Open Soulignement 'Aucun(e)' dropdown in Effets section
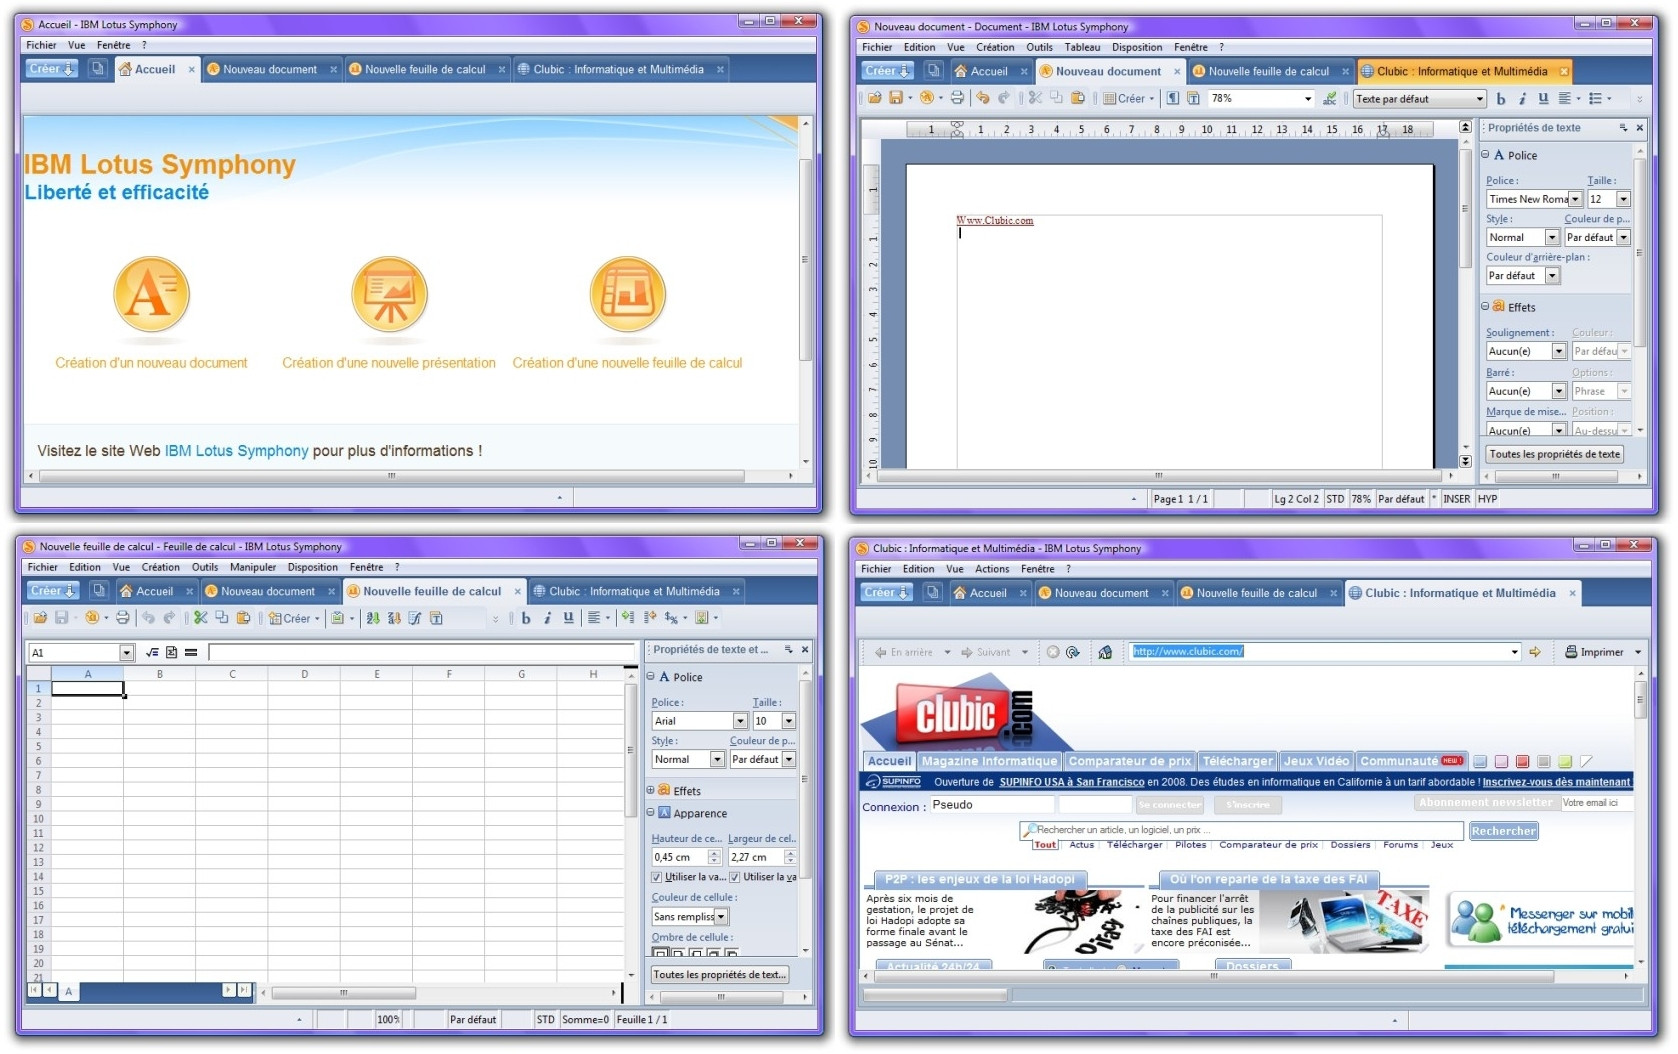Viewport: 1678px width, 1054px height. tap(1558, 351)
